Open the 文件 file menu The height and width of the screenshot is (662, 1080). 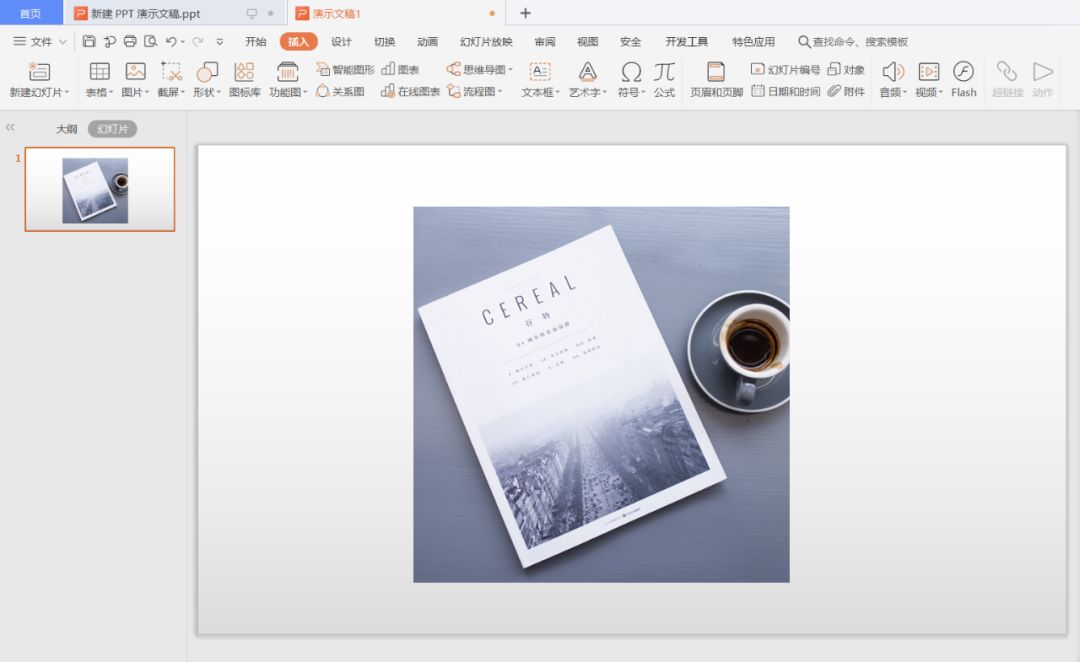tap(40, 41)
